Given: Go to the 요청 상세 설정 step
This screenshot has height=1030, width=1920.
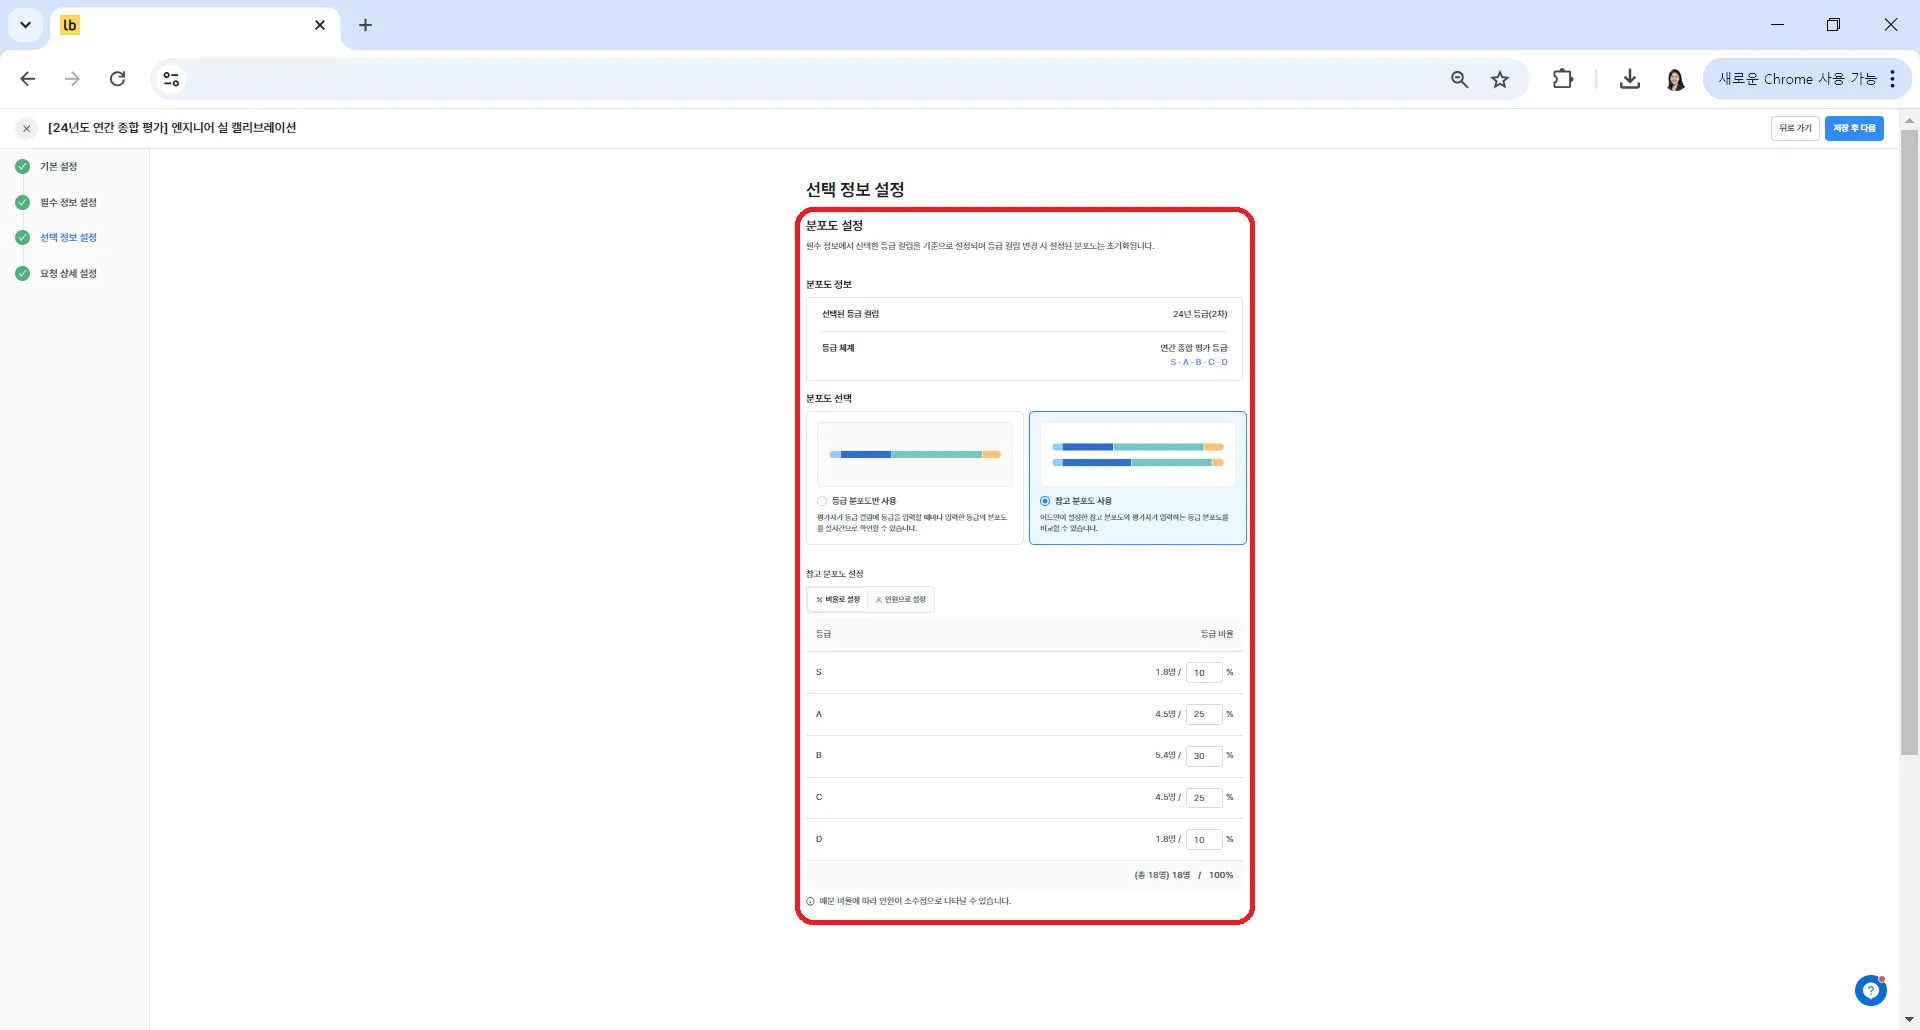Looking at the screenshot, I should 68,274.
